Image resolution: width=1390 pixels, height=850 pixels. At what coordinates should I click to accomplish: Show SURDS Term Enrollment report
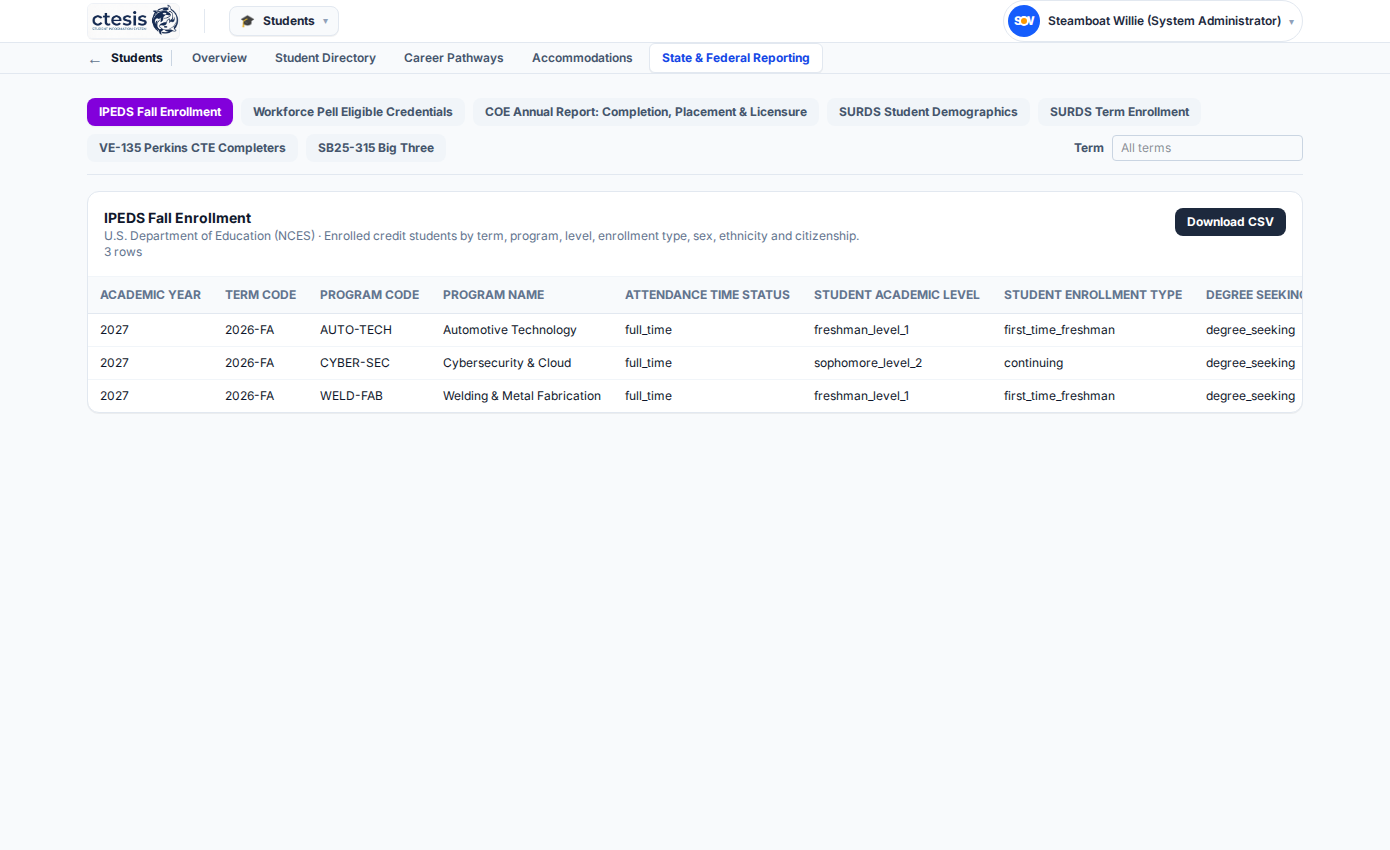tap(1119, 112)
